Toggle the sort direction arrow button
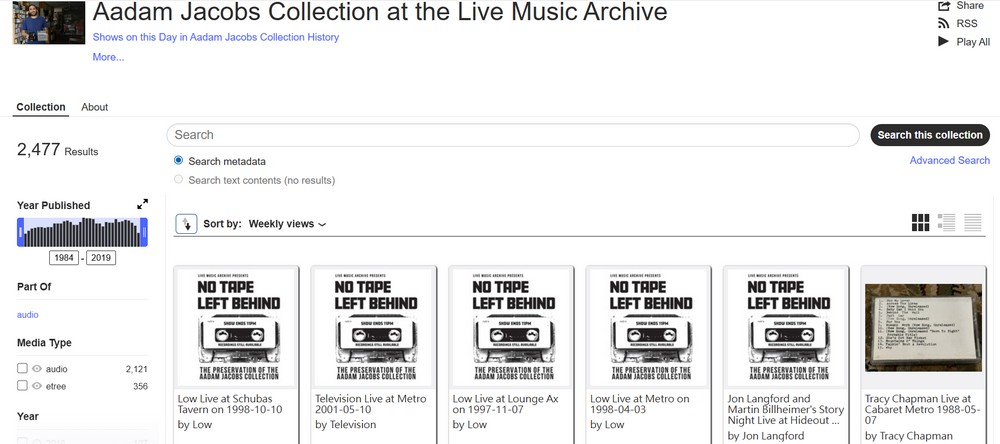The height and width of the screenshot is (444, 1000). [186, 224]
